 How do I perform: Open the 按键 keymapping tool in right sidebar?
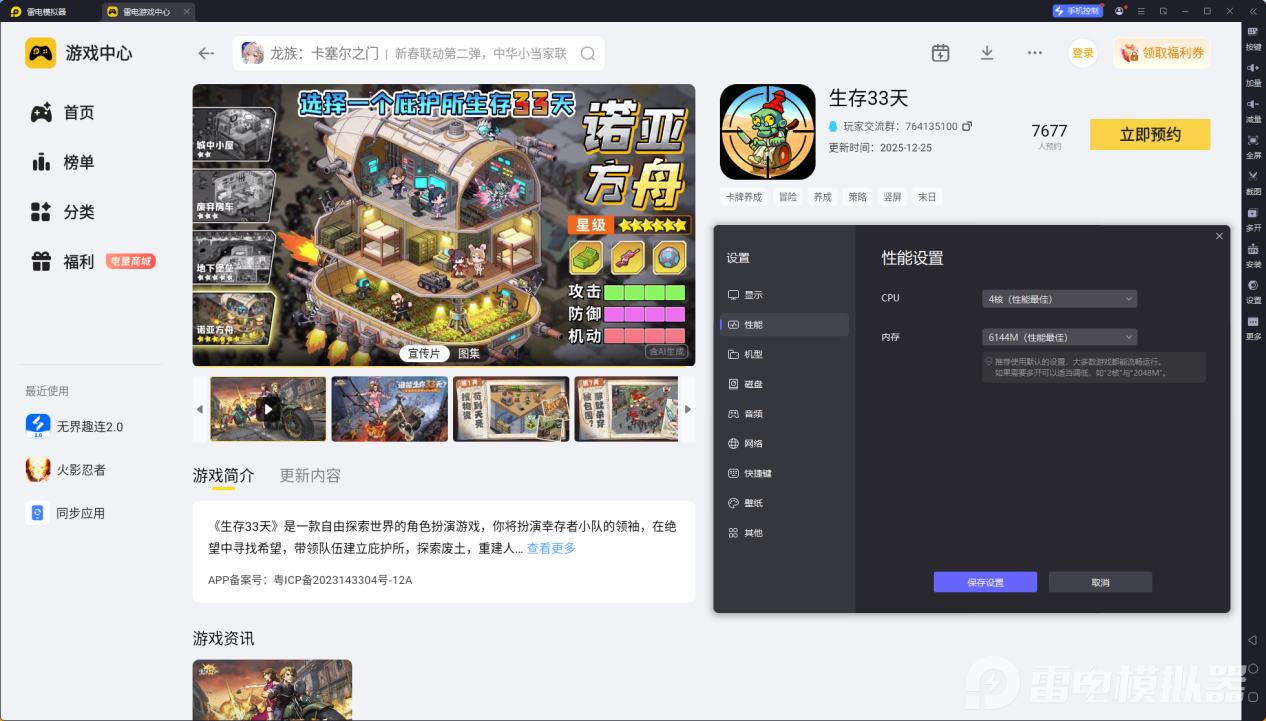coord(1253,37)
